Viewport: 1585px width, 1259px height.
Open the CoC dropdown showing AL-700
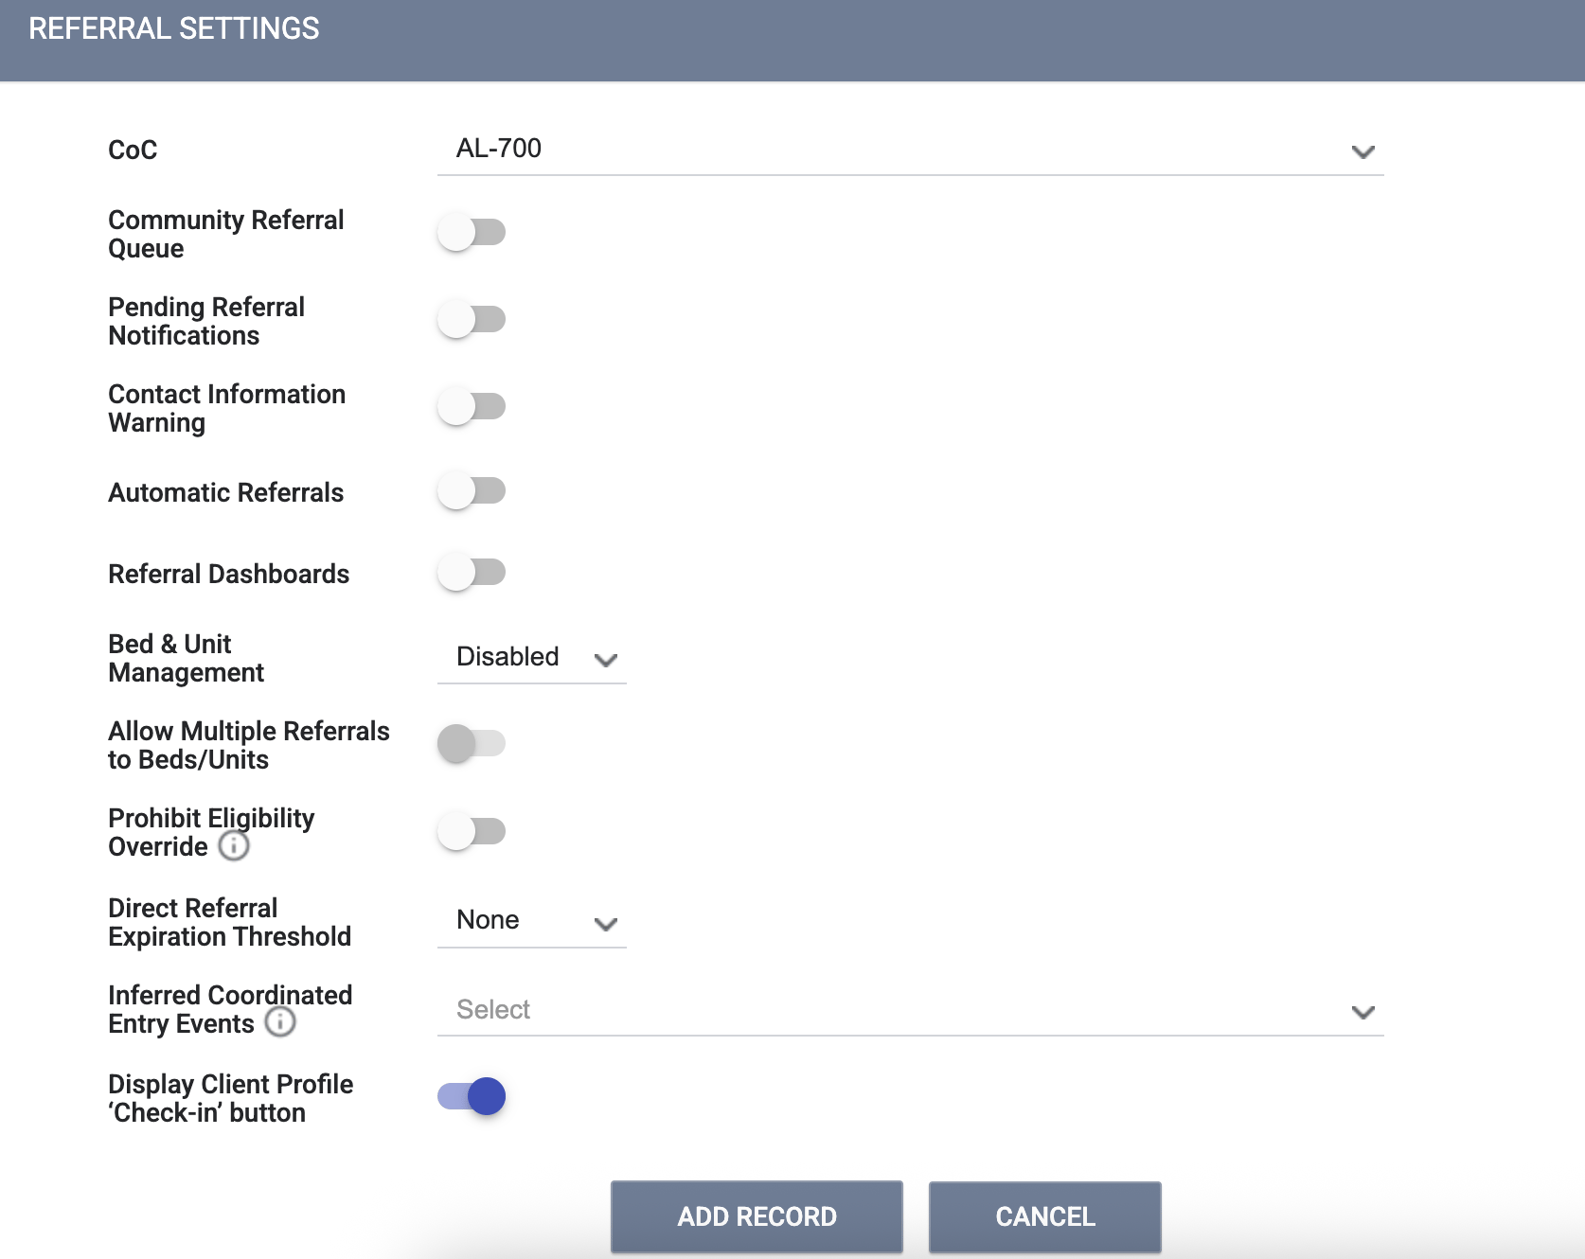tap(900, 152)
